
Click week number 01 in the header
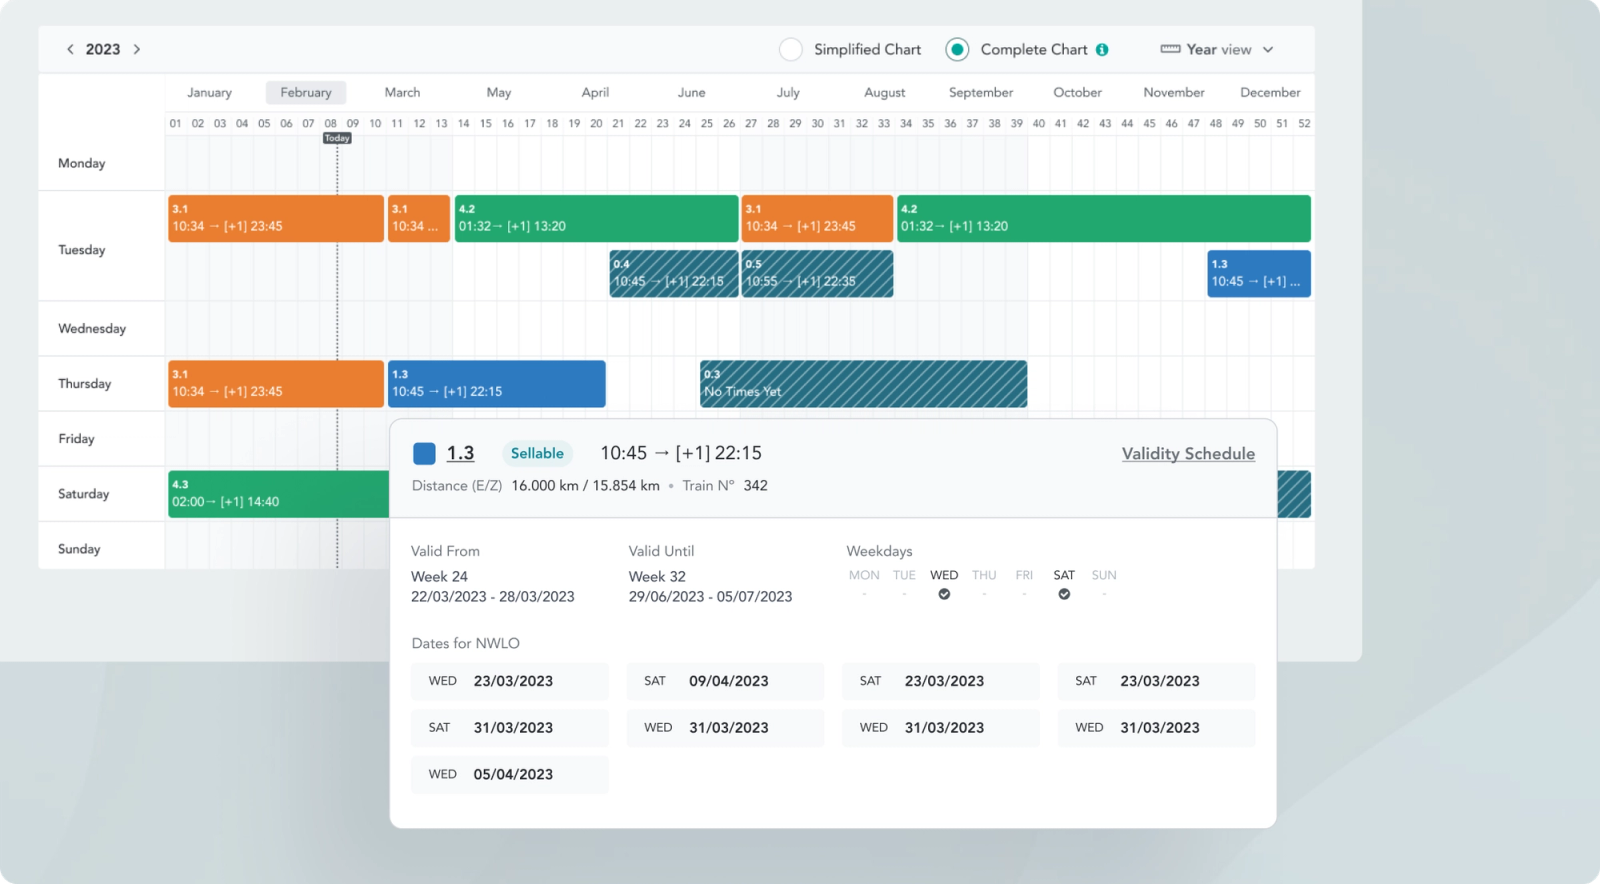coord(176,123)
